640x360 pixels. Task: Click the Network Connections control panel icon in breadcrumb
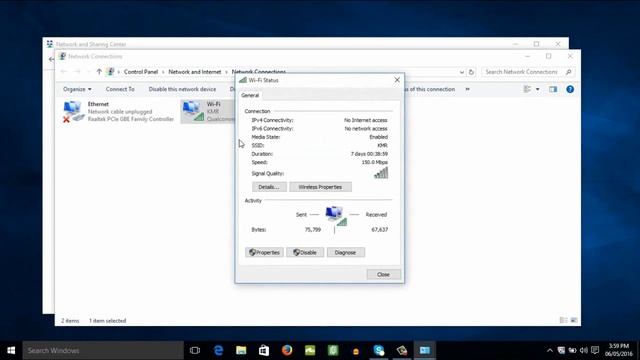pyautogui.click(x=110, y=72)
